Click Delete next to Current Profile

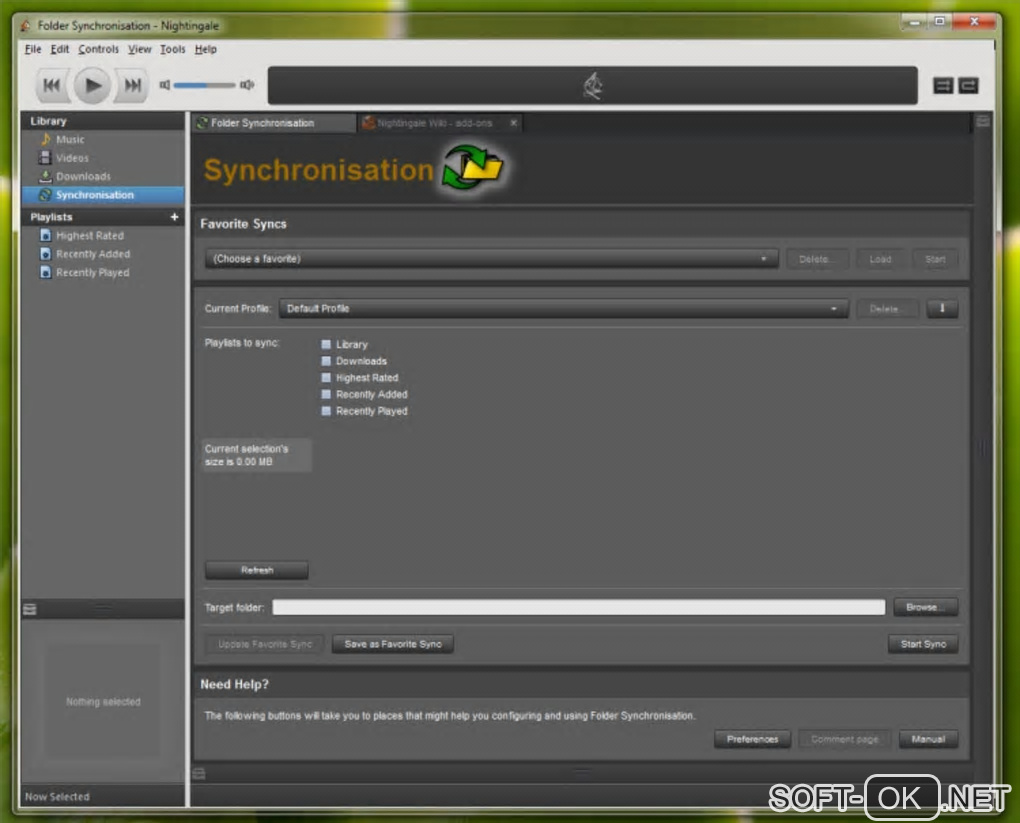[x=885, y=308]
